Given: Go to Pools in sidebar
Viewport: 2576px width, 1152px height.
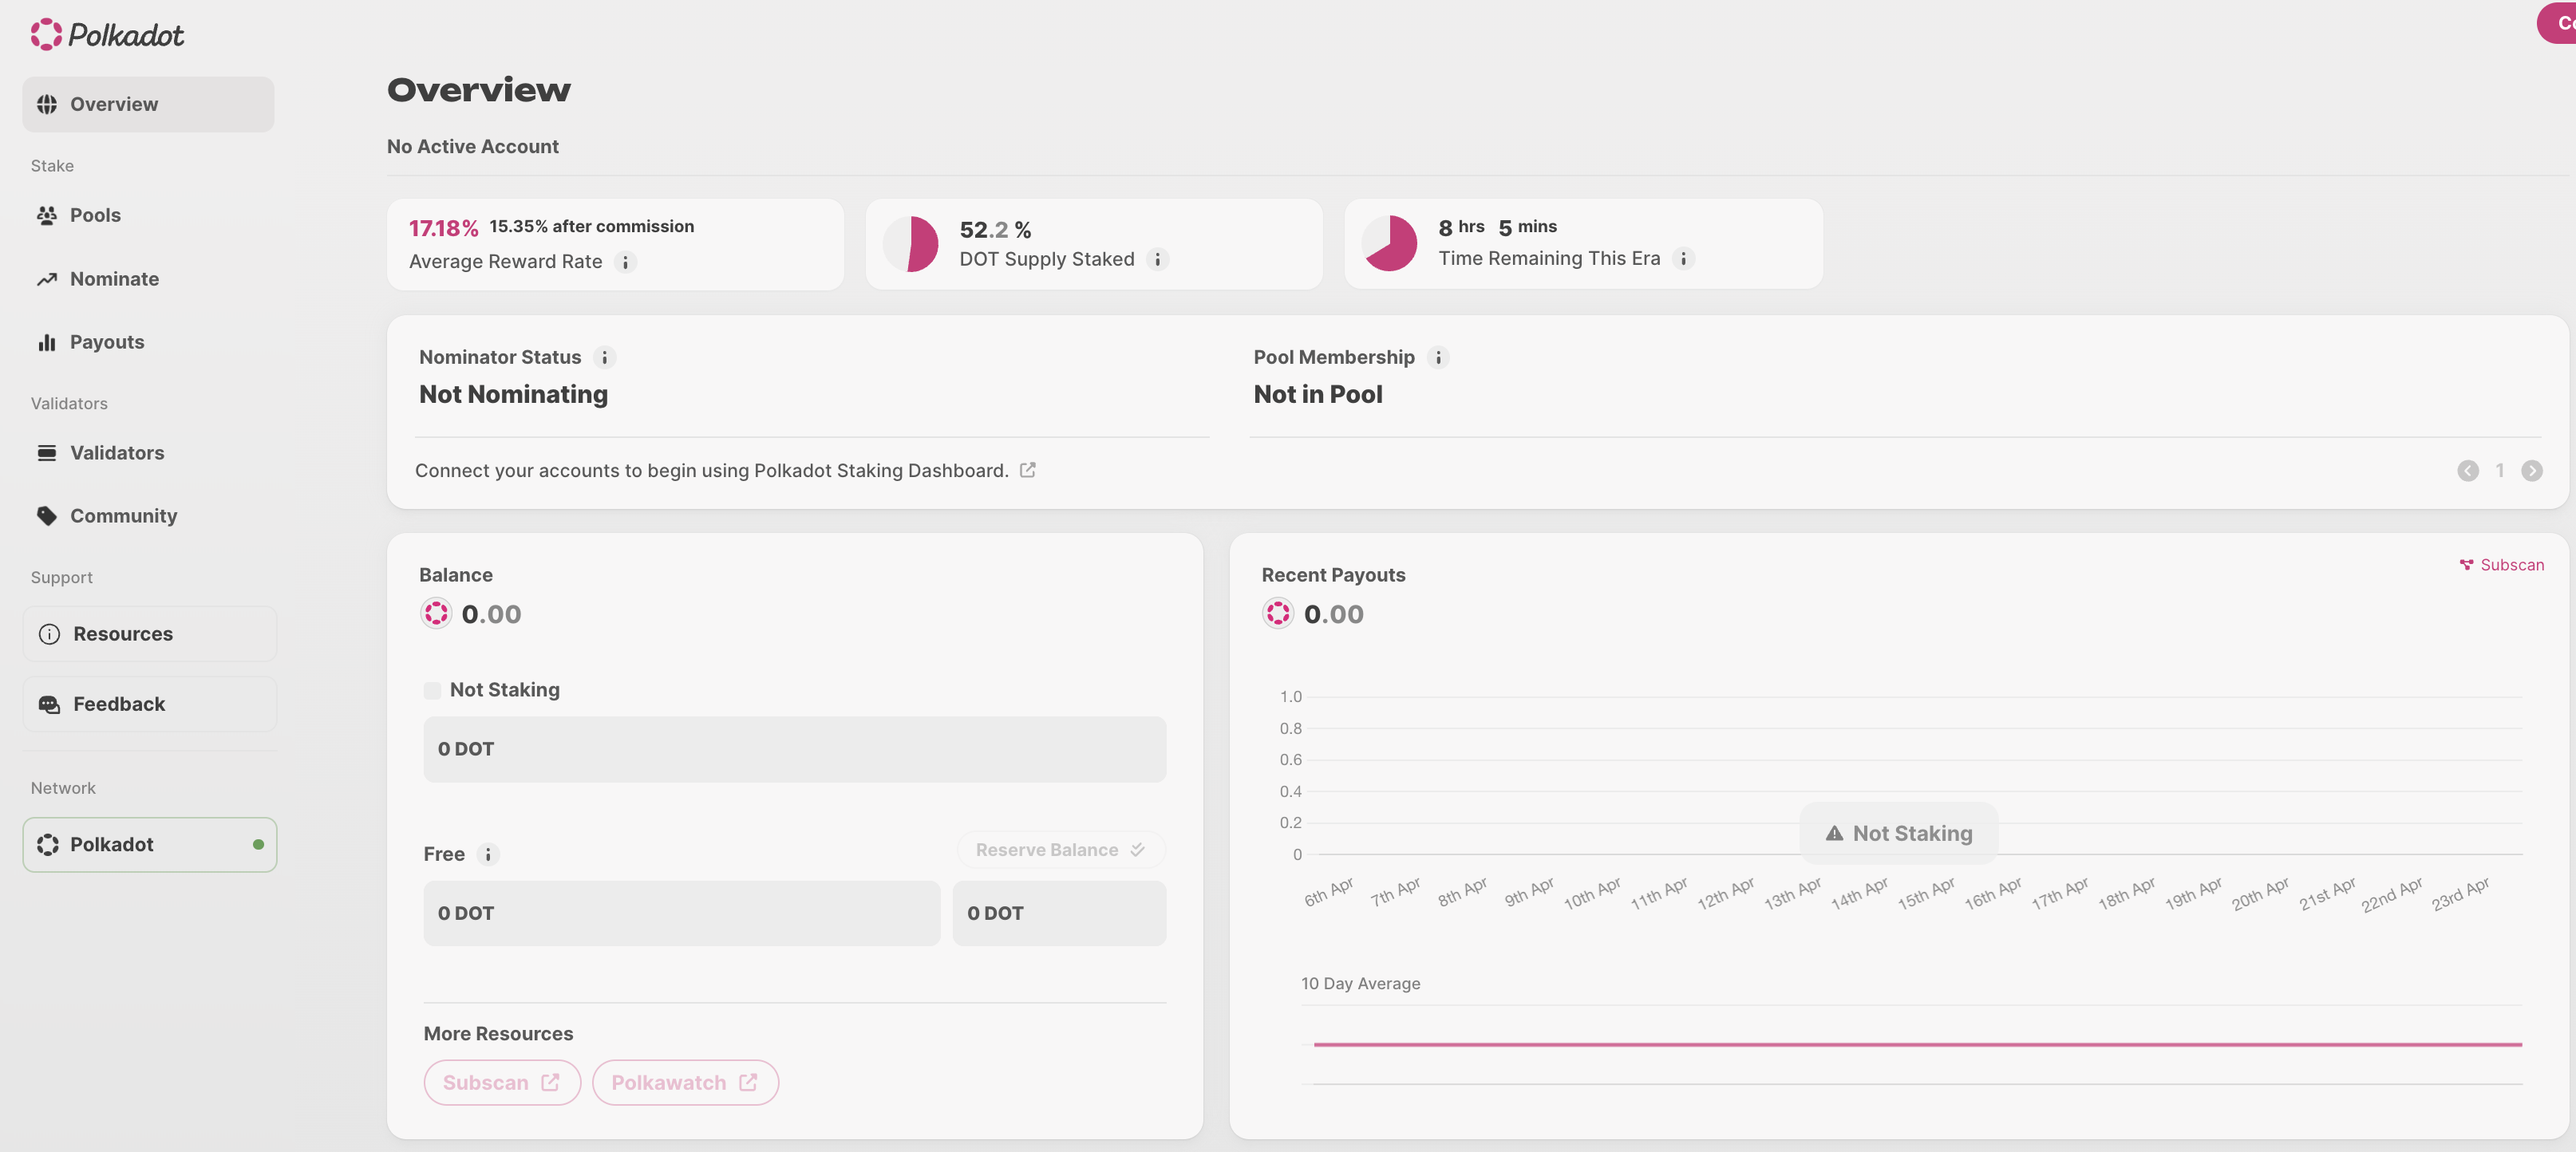Looking at the screenshot, I should pyautogui.click(x=148, y=215).
